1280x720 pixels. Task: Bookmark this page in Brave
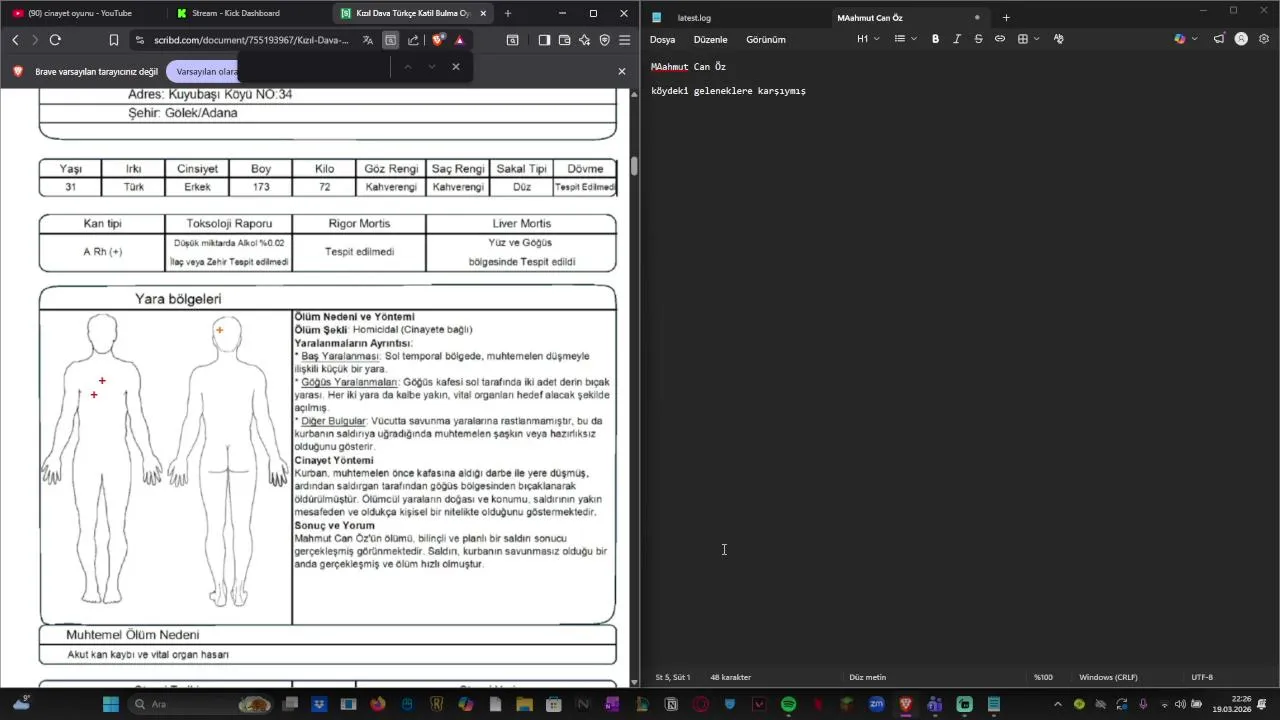point(114,40)
